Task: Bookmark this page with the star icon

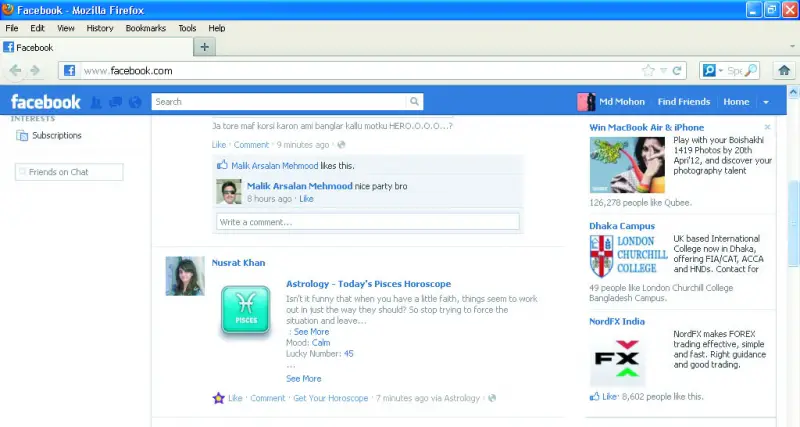Action: point(648,70)
